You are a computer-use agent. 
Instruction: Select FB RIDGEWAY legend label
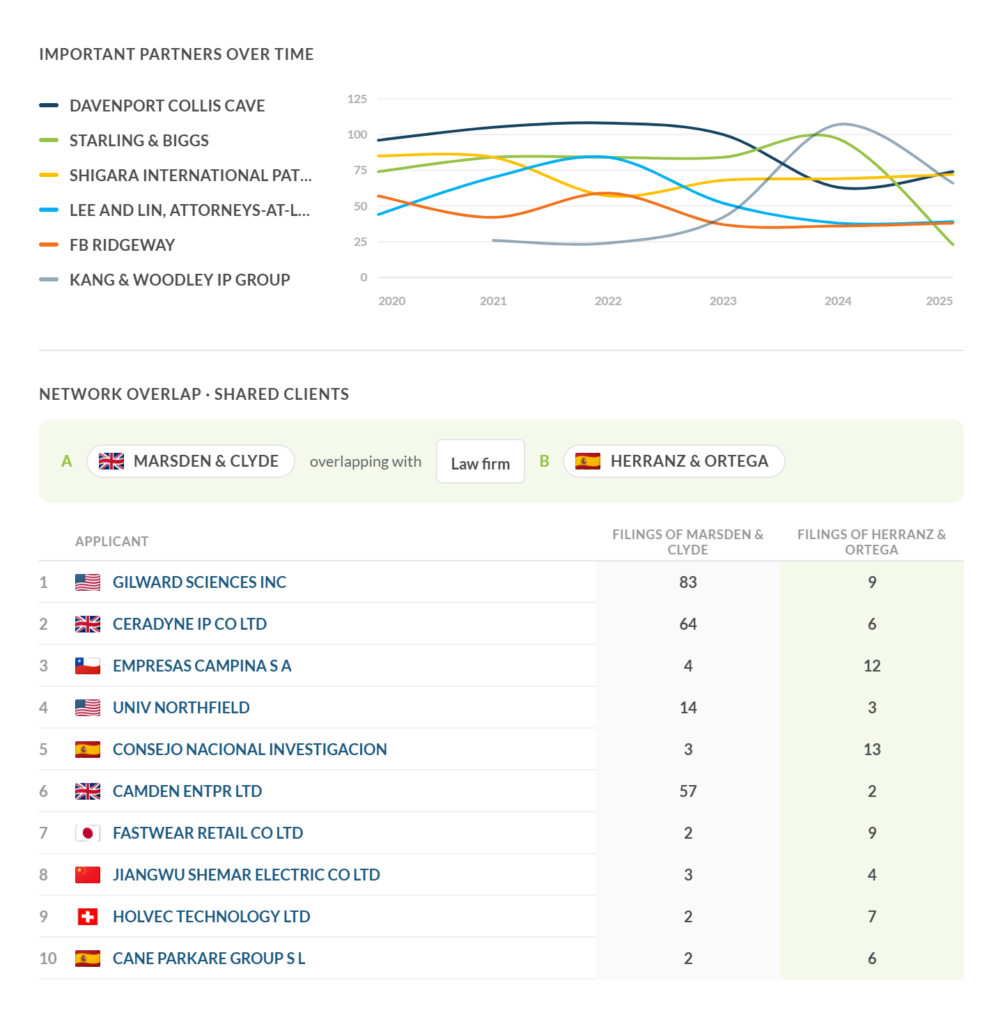click(x=122, y=246)
